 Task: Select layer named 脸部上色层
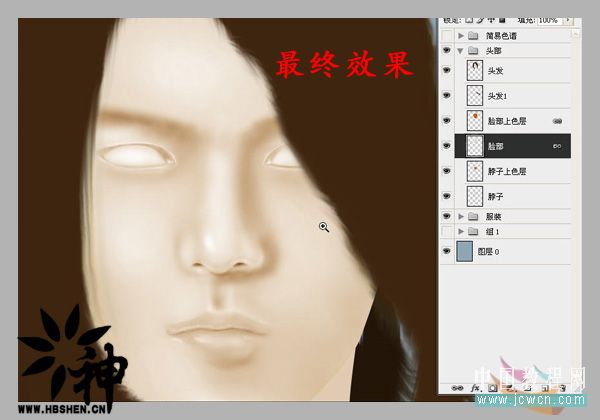[507, 121]
